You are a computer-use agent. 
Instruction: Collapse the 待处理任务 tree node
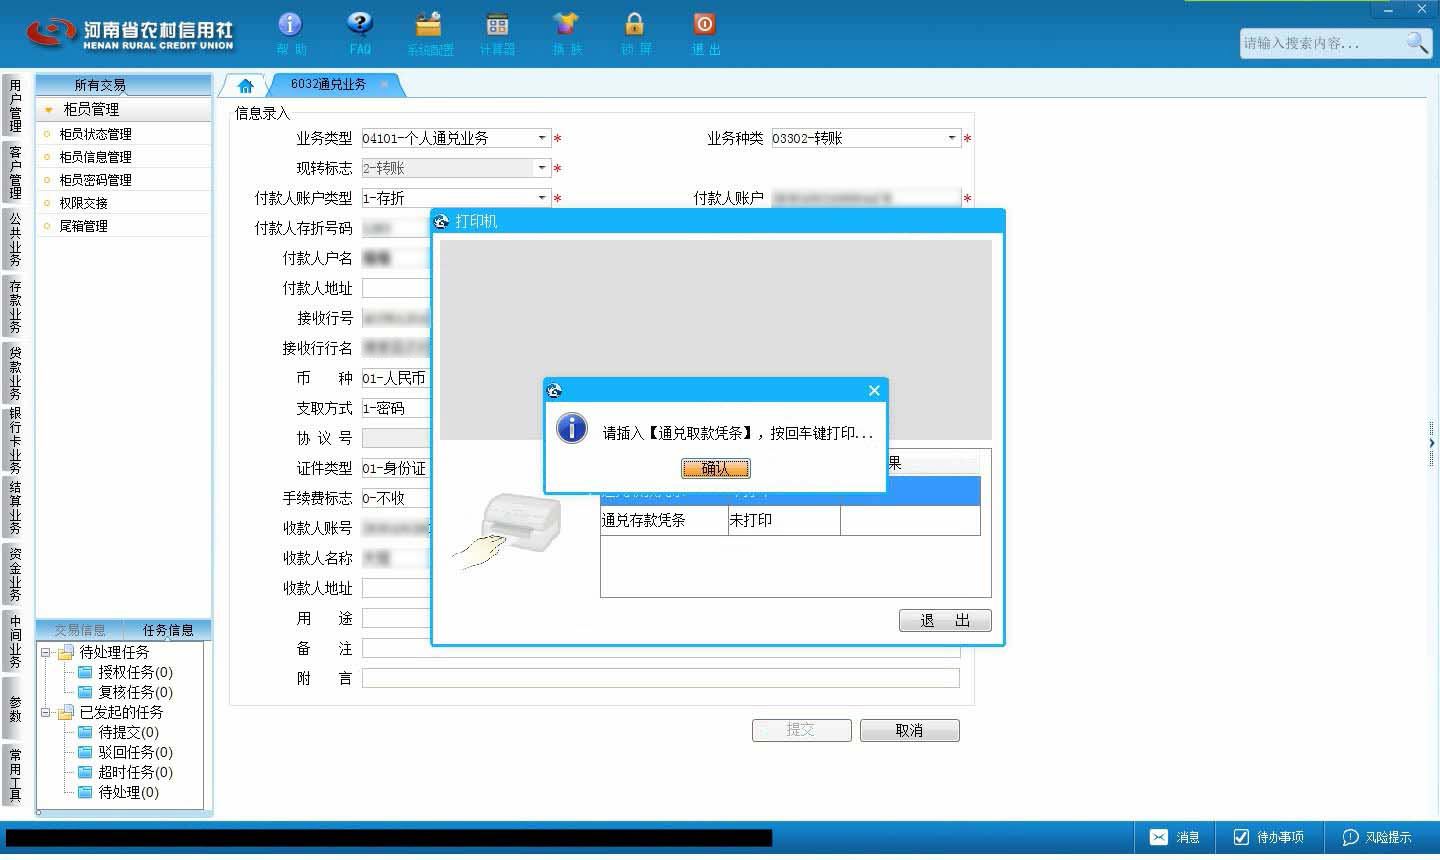click(45, 652)
